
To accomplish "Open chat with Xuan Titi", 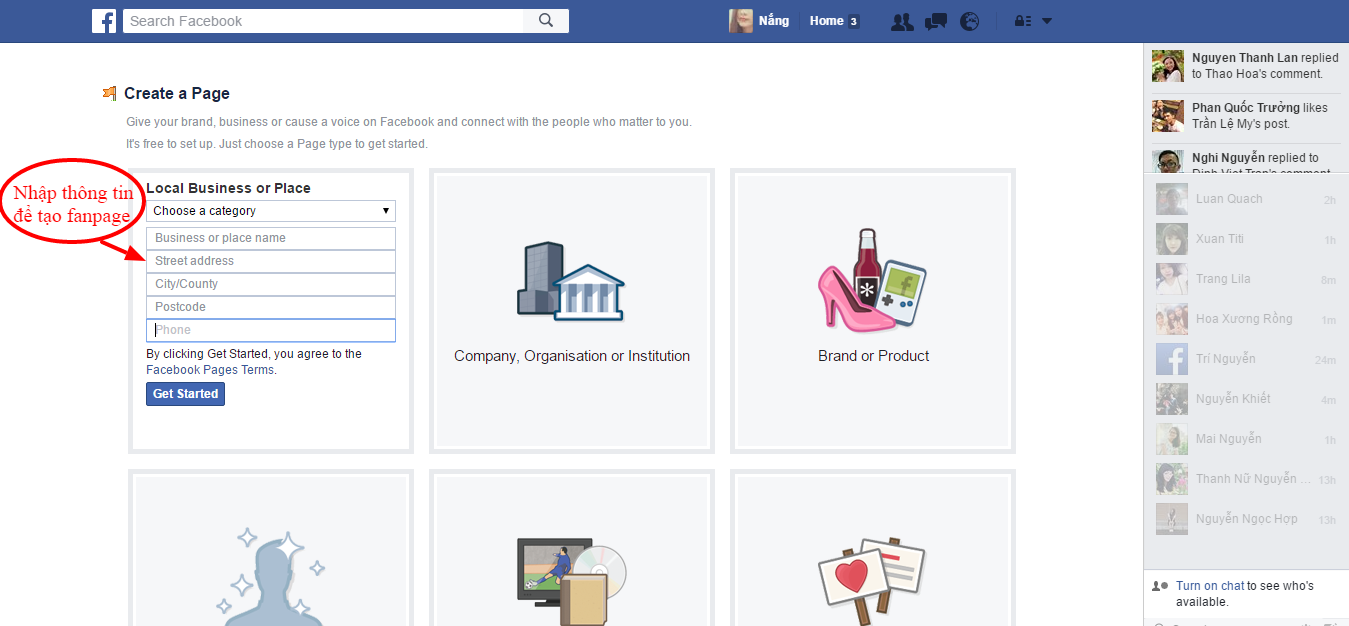I will 1246,239.
